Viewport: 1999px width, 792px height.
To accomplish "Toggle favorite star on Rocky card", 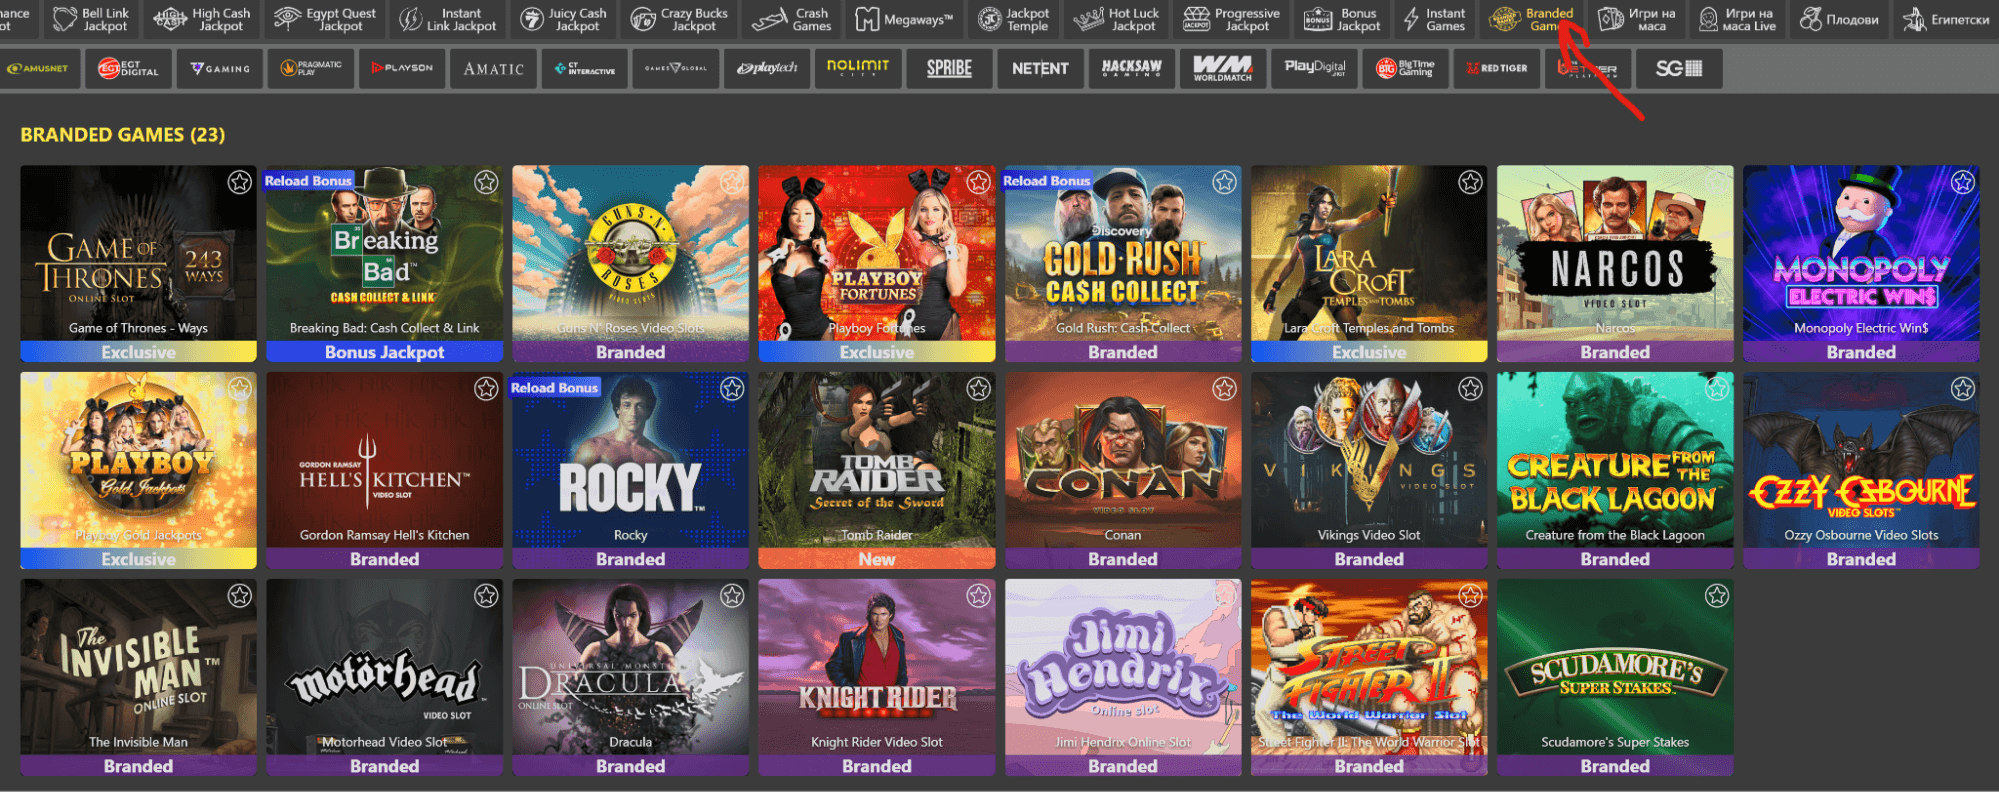I will 732,389.
